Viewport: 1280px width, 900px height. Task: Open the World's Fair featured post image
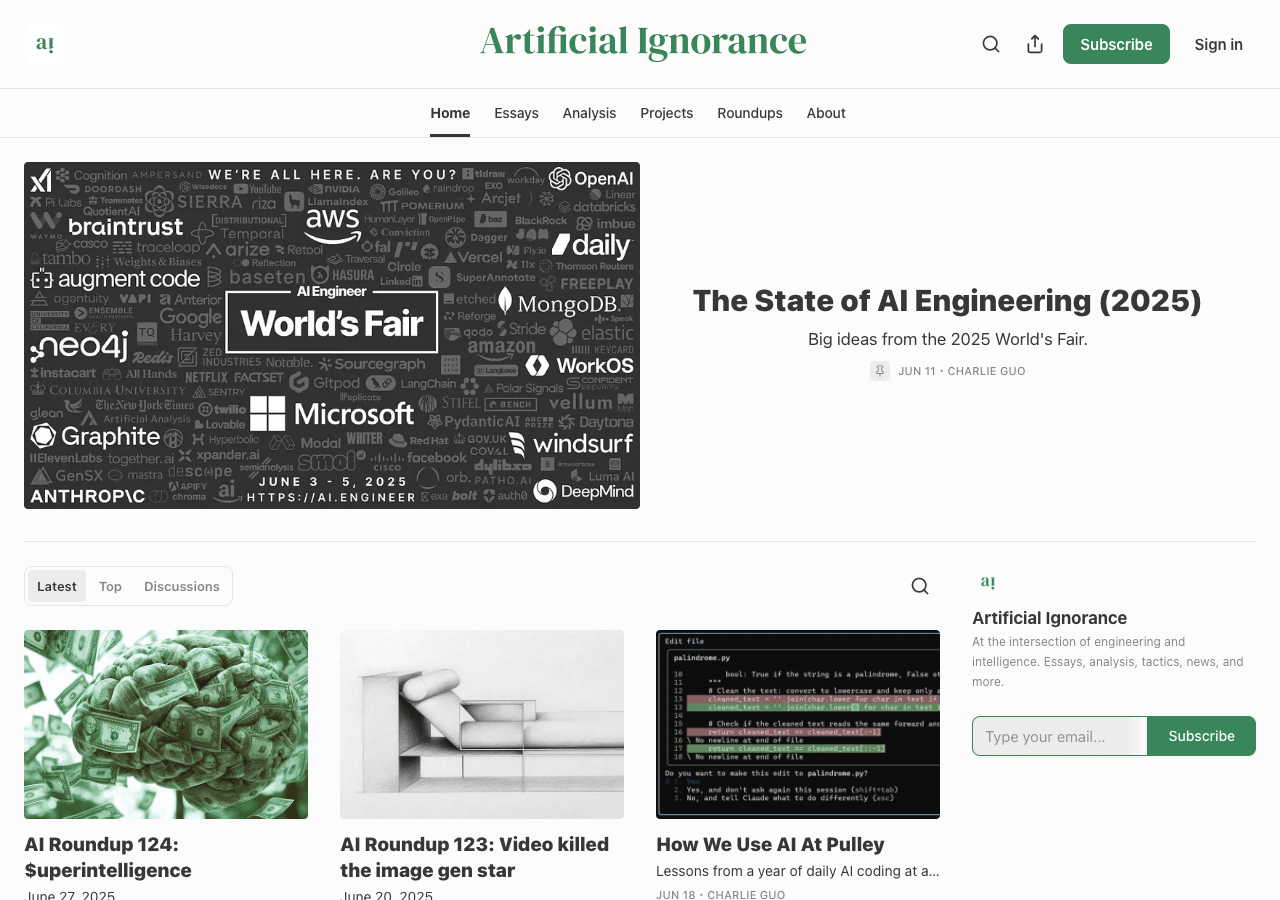click(332, 335)
